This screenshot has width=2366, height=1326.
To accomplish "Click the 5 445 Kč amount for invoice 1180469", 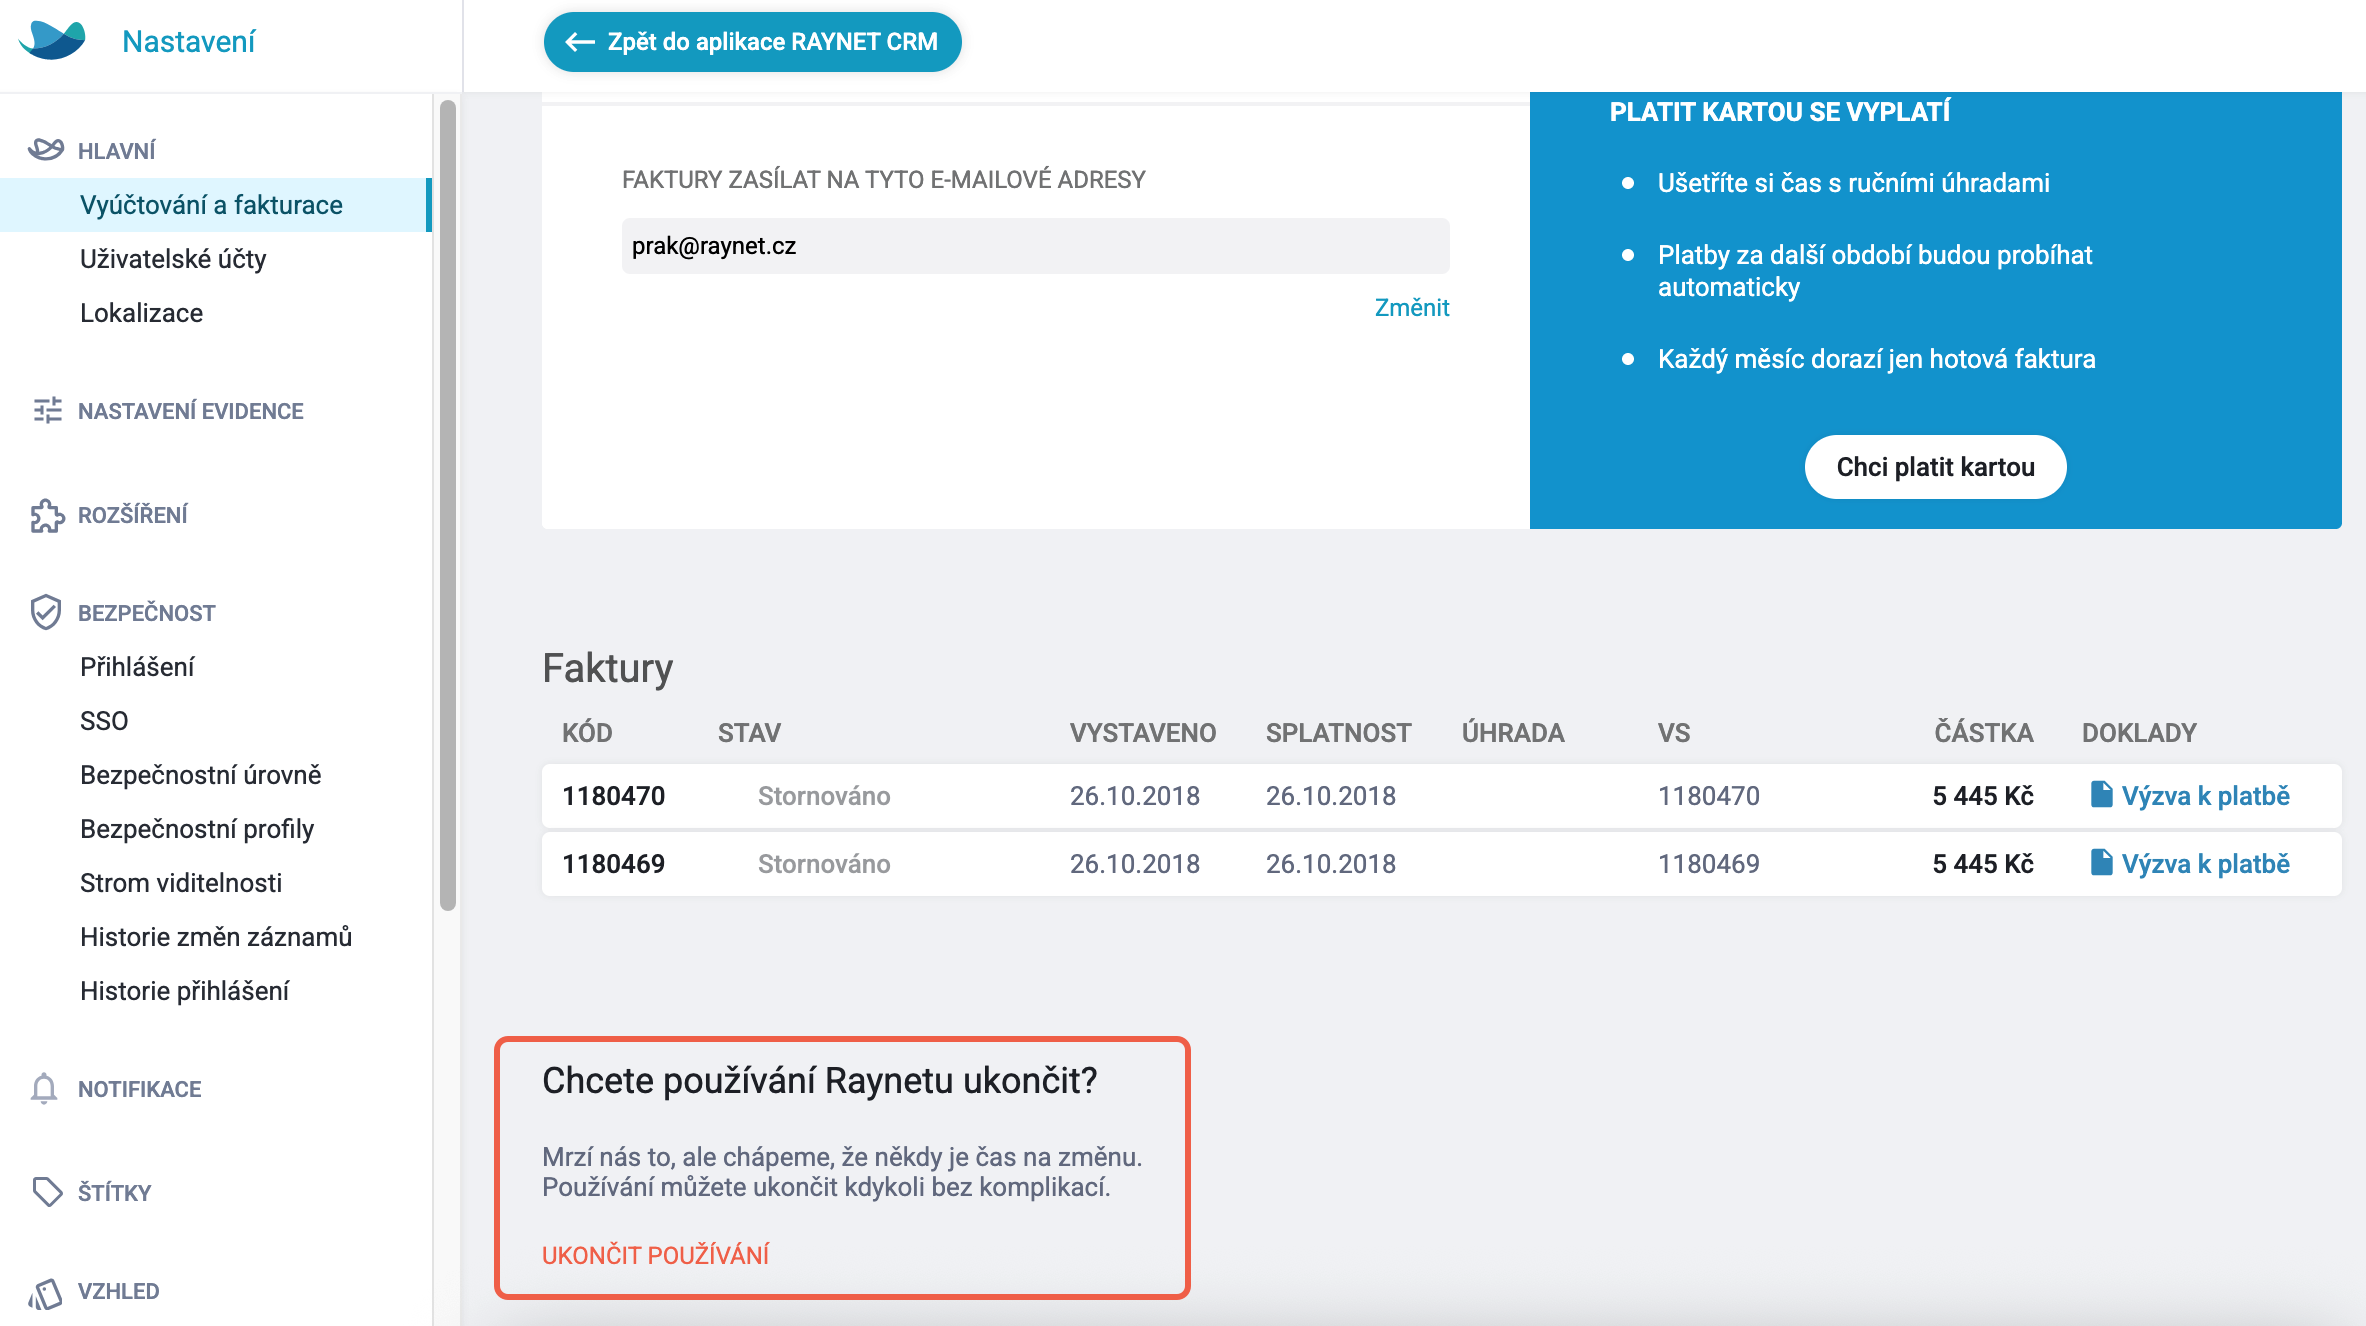I will pos(1983,864).
